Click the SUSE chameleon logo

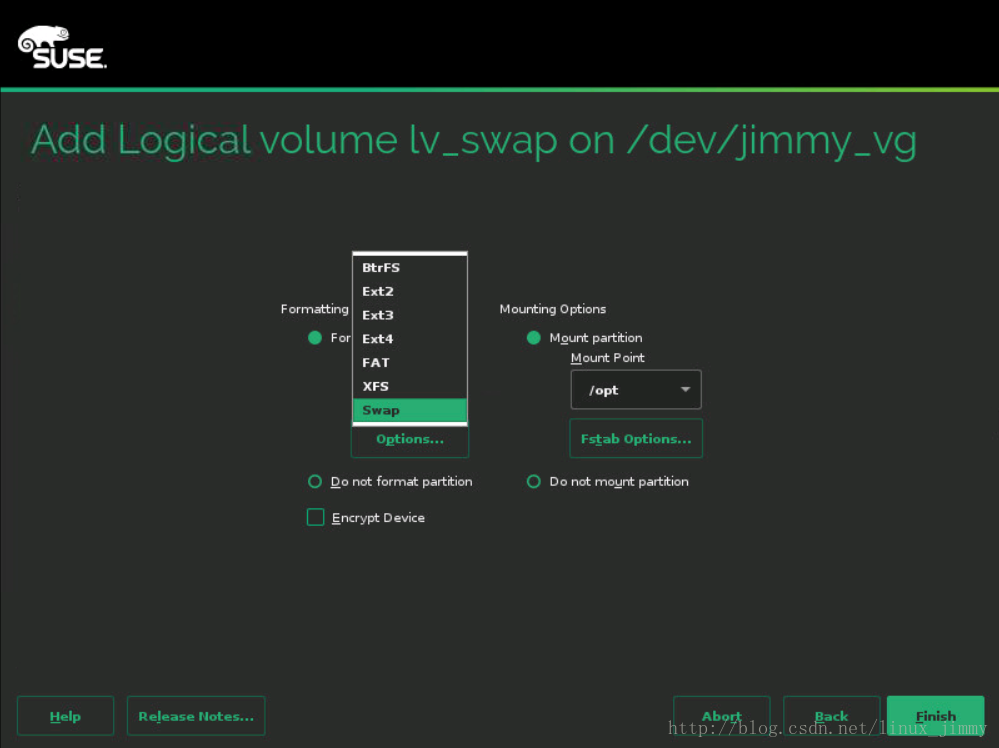click(x=62, y=47)
